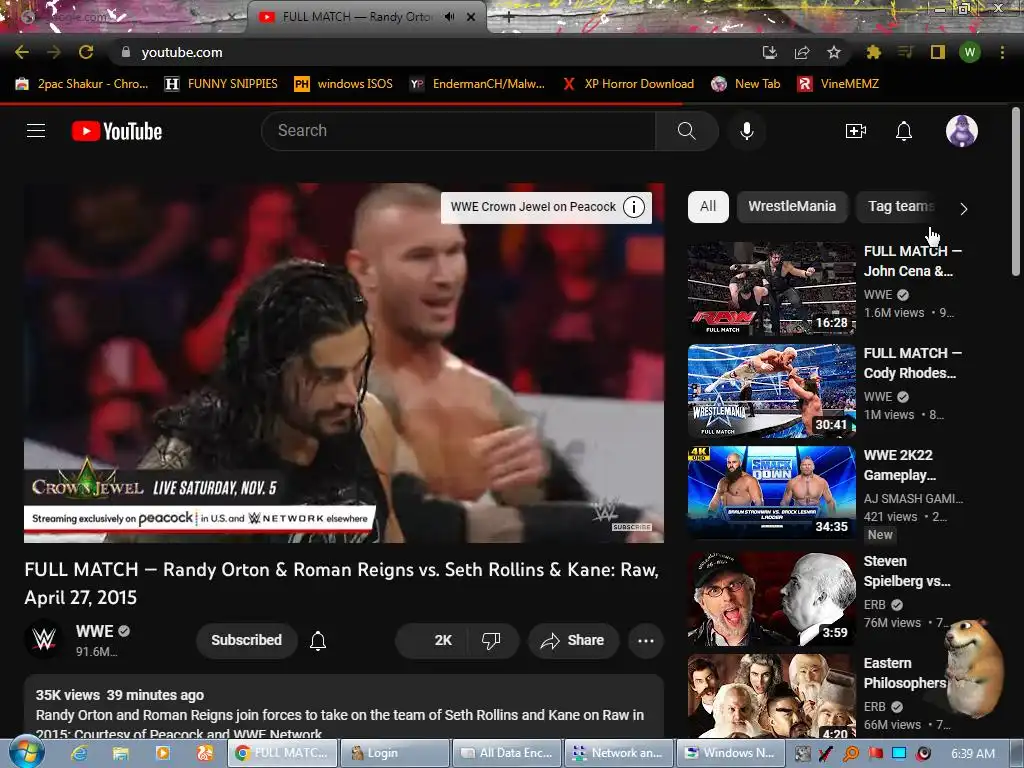
Task: Open the WWE channel avatar
Action: tap(44, 639)
